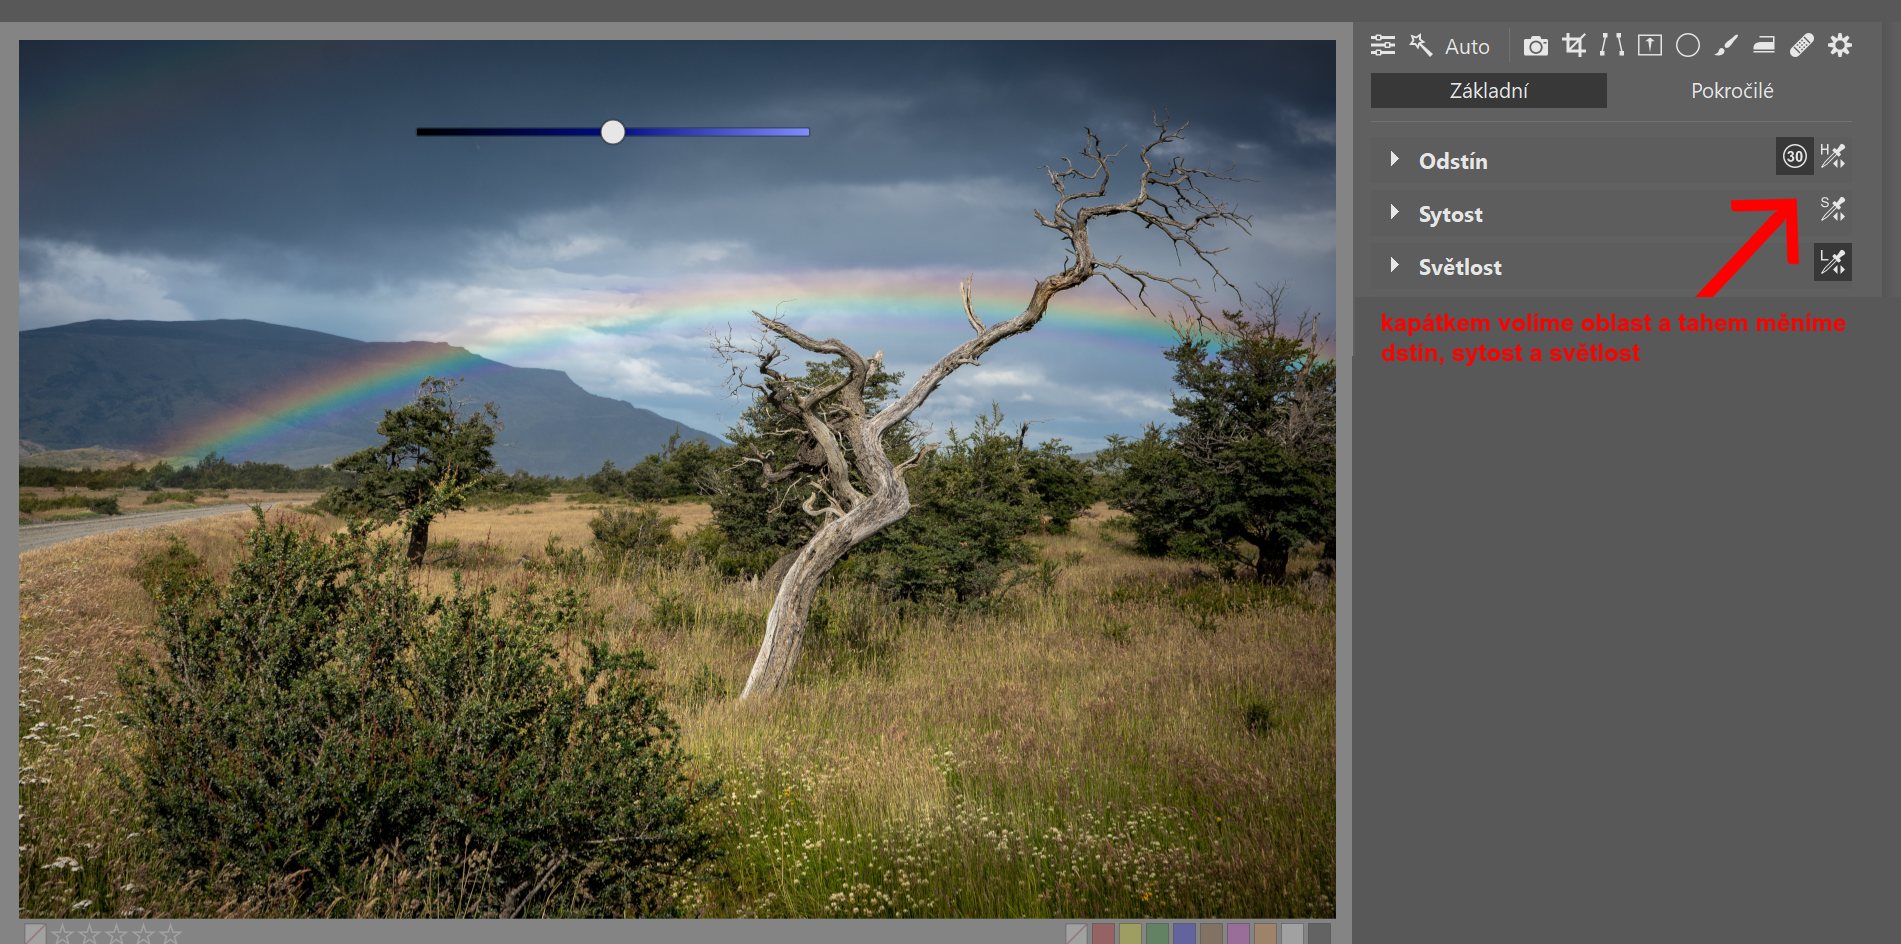Image resolution: width=1901 pixels, height=944 pixels.
Task: Expand the Sytost section
Action: [x=1394, y=212]
